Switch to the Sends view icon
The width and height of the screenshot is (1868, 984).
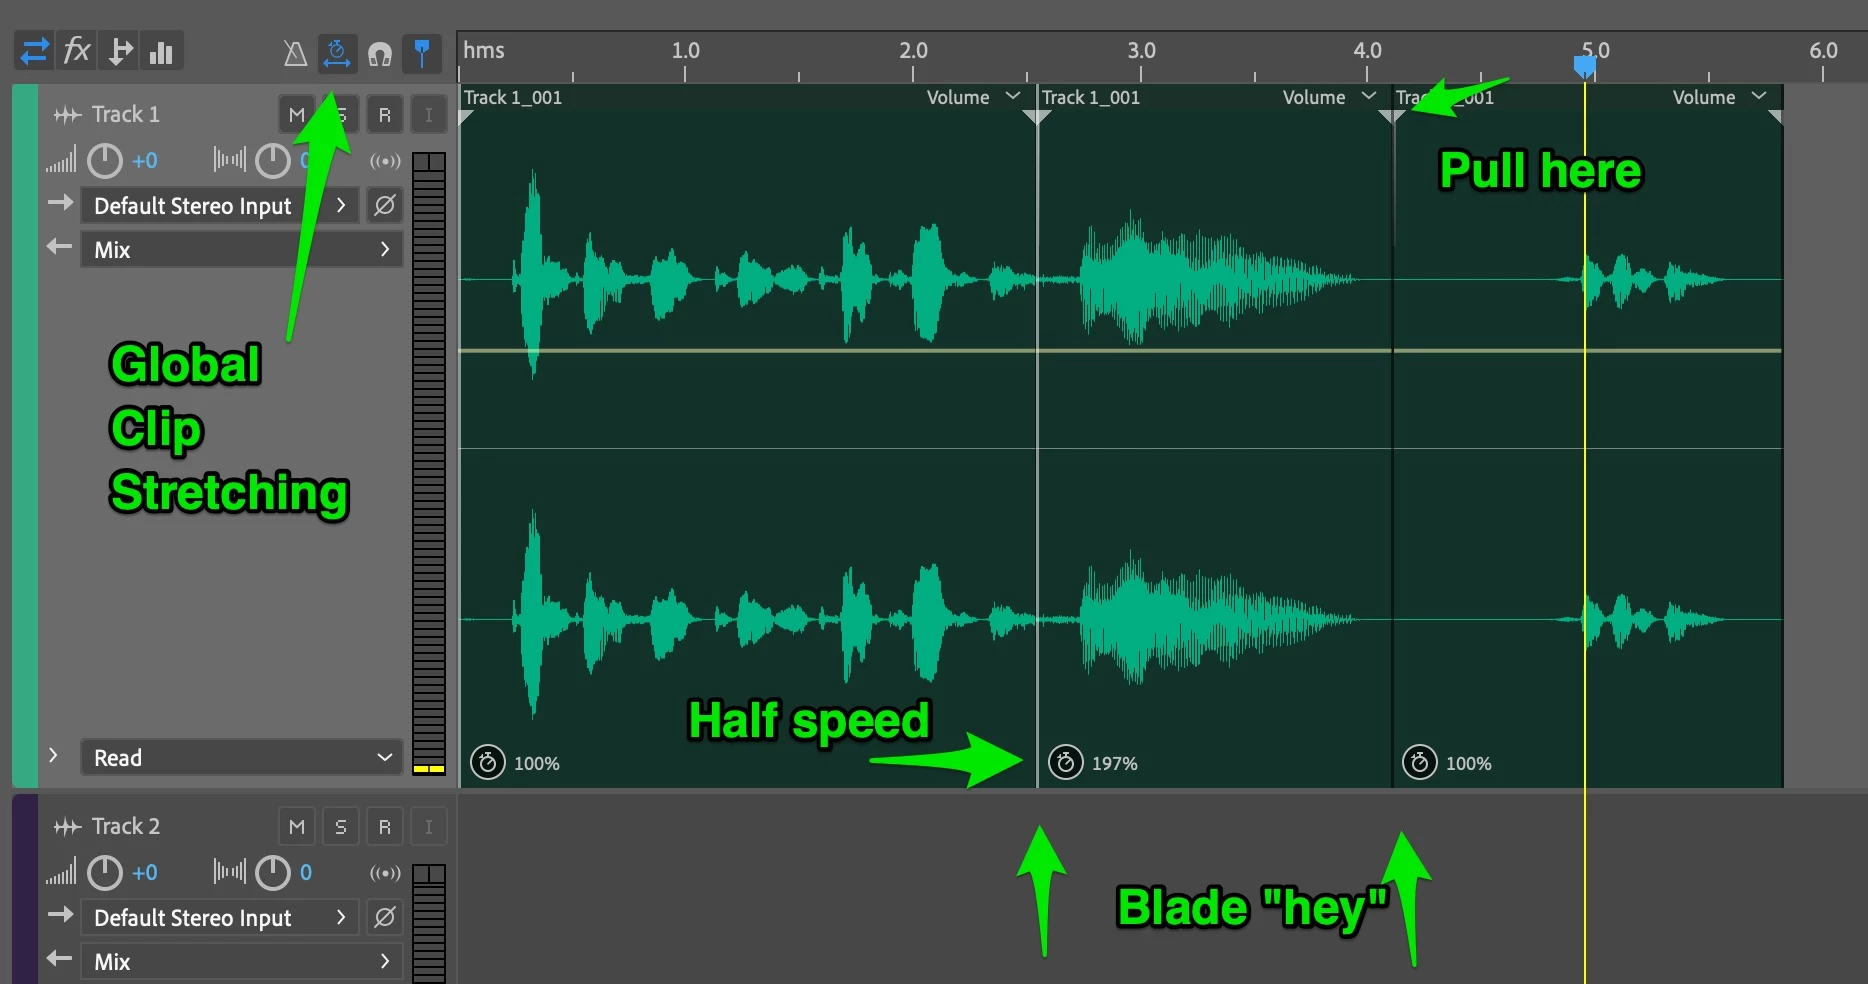click(x=120, y=51)
